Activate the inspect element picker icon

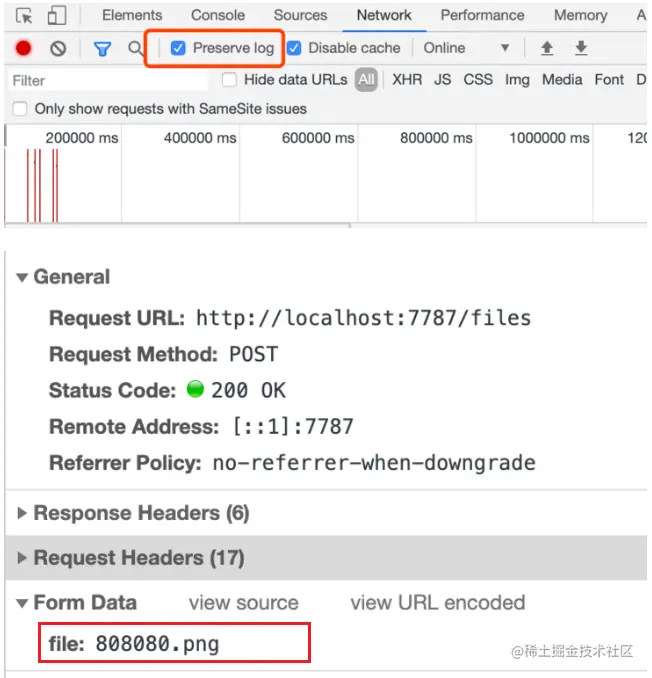coord(24,16)
